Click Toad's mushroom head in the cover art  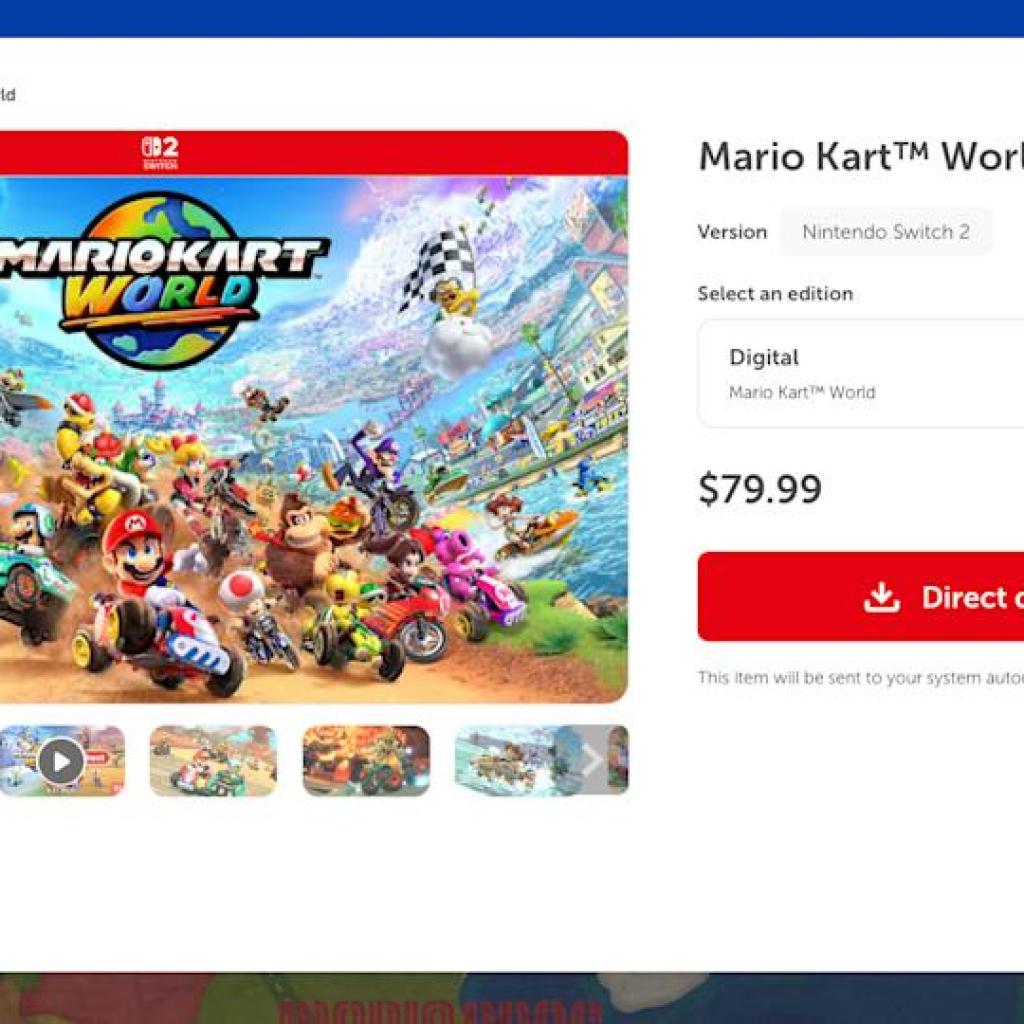[x=240, y=588]
